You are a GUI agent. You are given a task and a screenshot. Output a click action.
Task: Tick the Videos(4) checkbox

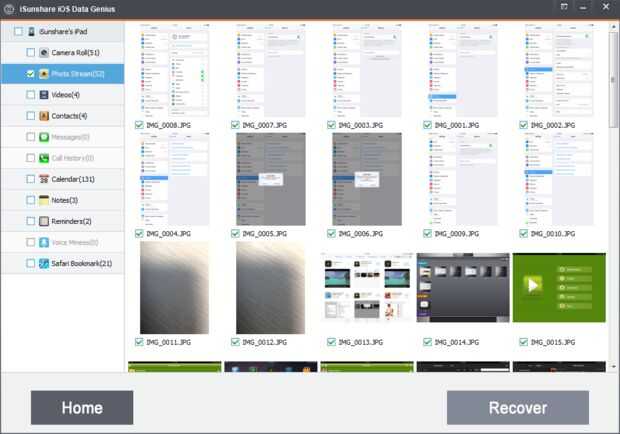tap(30, 95)
